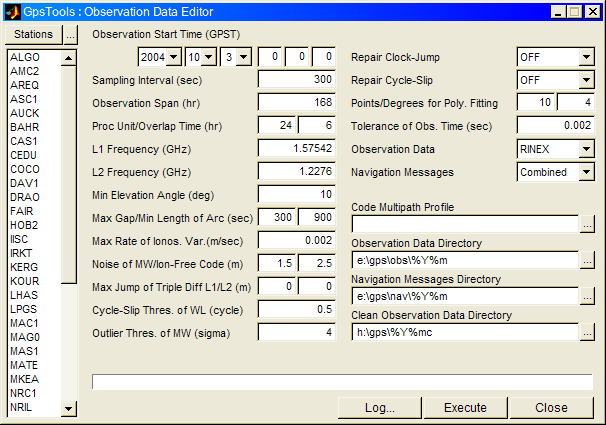Browse for Clean Observation Data Directory
Image resolution: width=606 pixels, height=425 pixels.
587,332
